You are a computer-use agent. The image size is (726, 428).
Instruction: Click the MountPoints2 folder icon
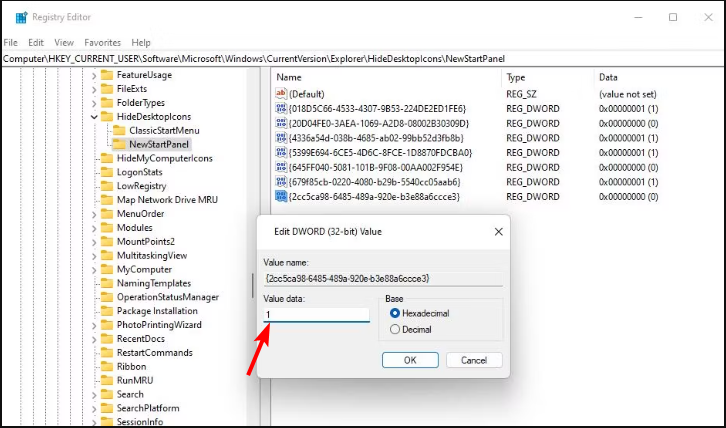[107, 241]
